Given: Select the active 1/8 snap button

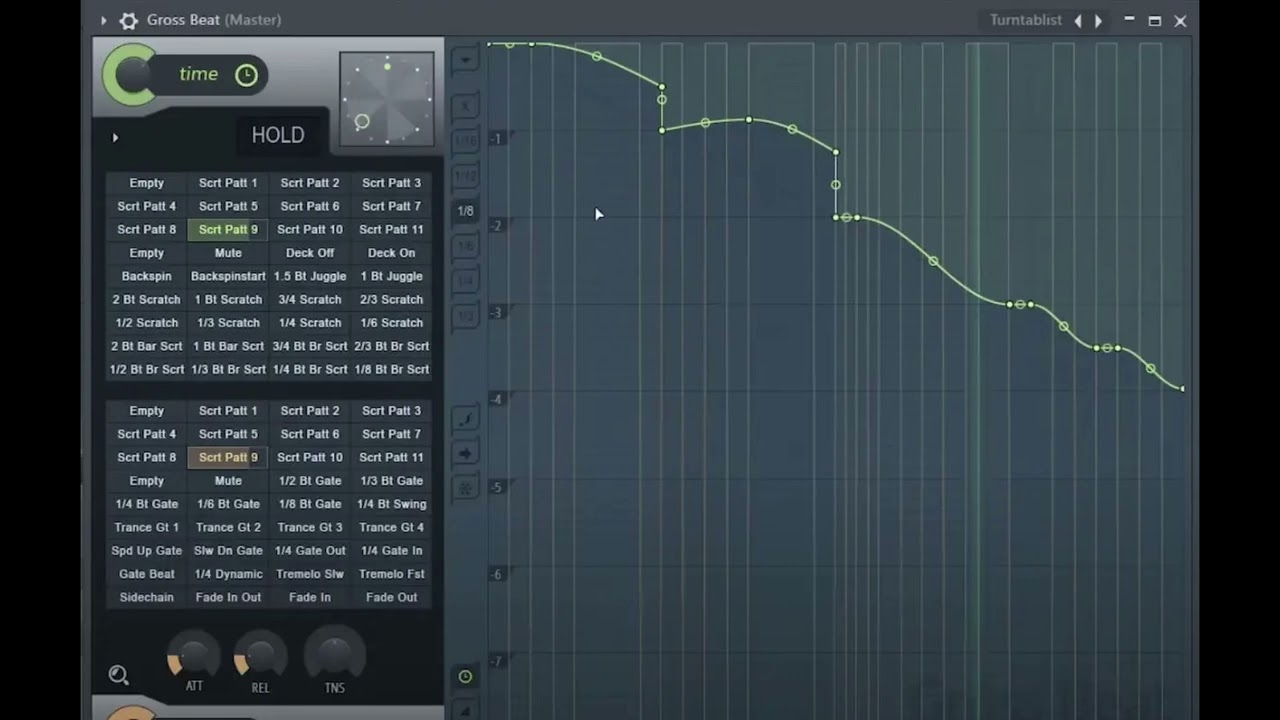Looking at the screenshot, I should [x=465, y=211].
